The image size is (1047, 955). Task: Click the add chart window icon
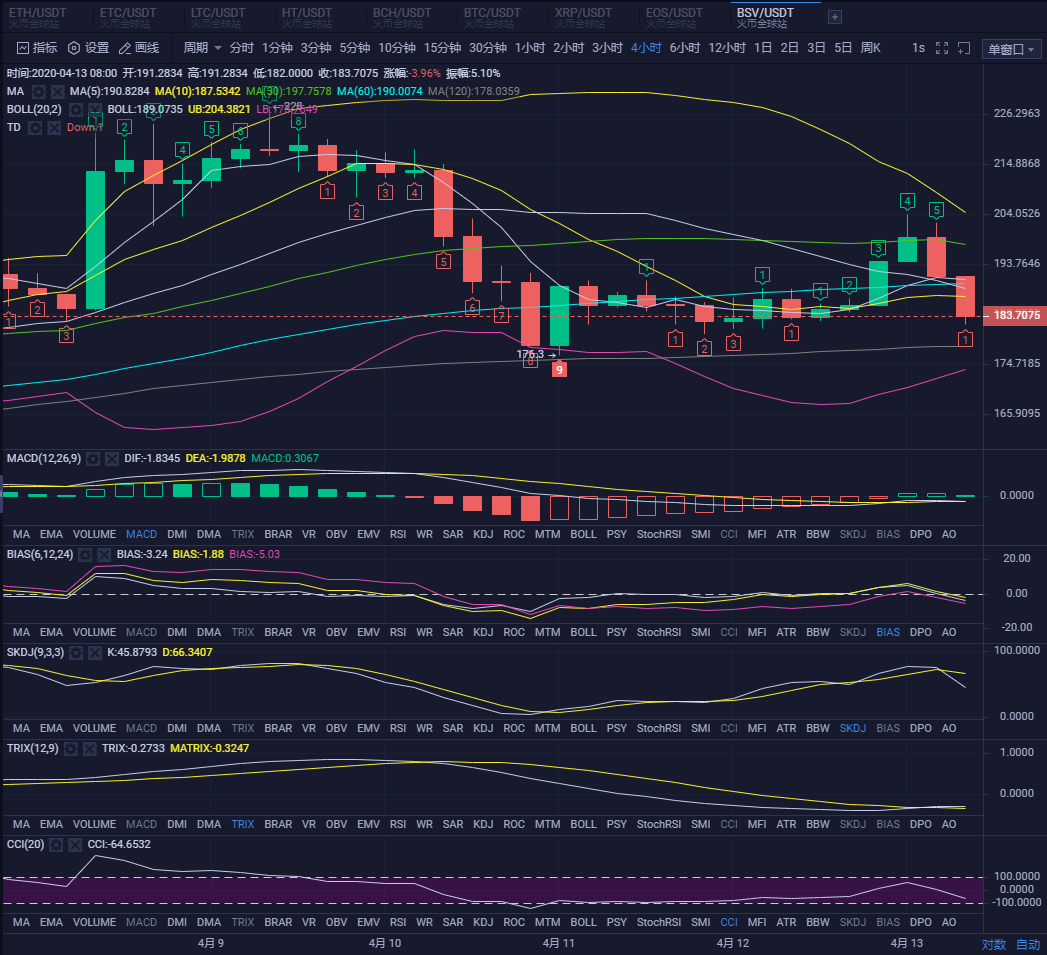(x=963, y=48)
